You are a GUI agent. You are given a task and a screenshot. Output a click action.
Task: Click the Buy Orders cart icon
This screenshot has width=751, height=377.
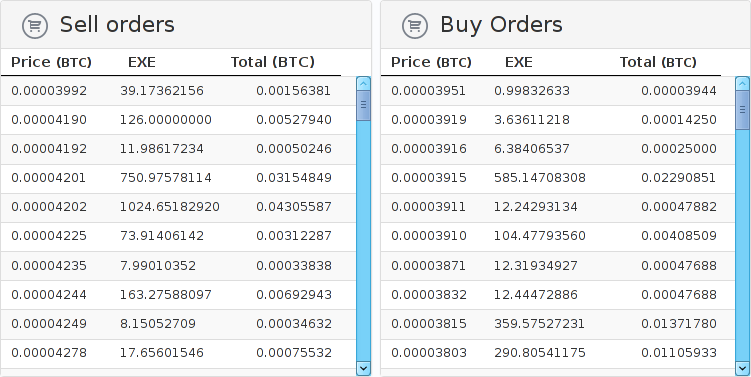[415, 25]
